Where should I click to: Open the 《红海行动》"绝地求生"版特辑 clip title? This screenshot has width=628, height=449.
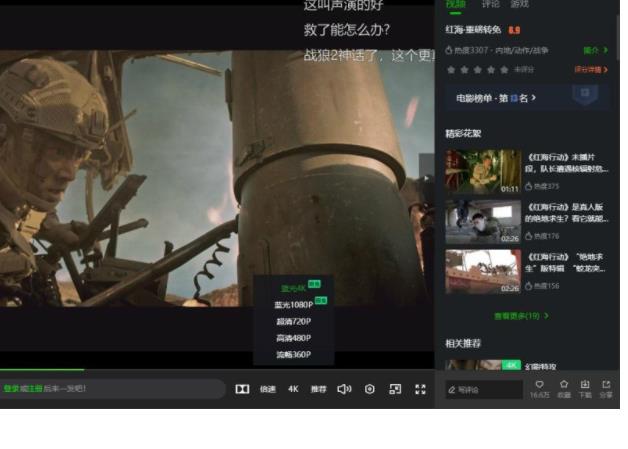(x=566, y=262)
